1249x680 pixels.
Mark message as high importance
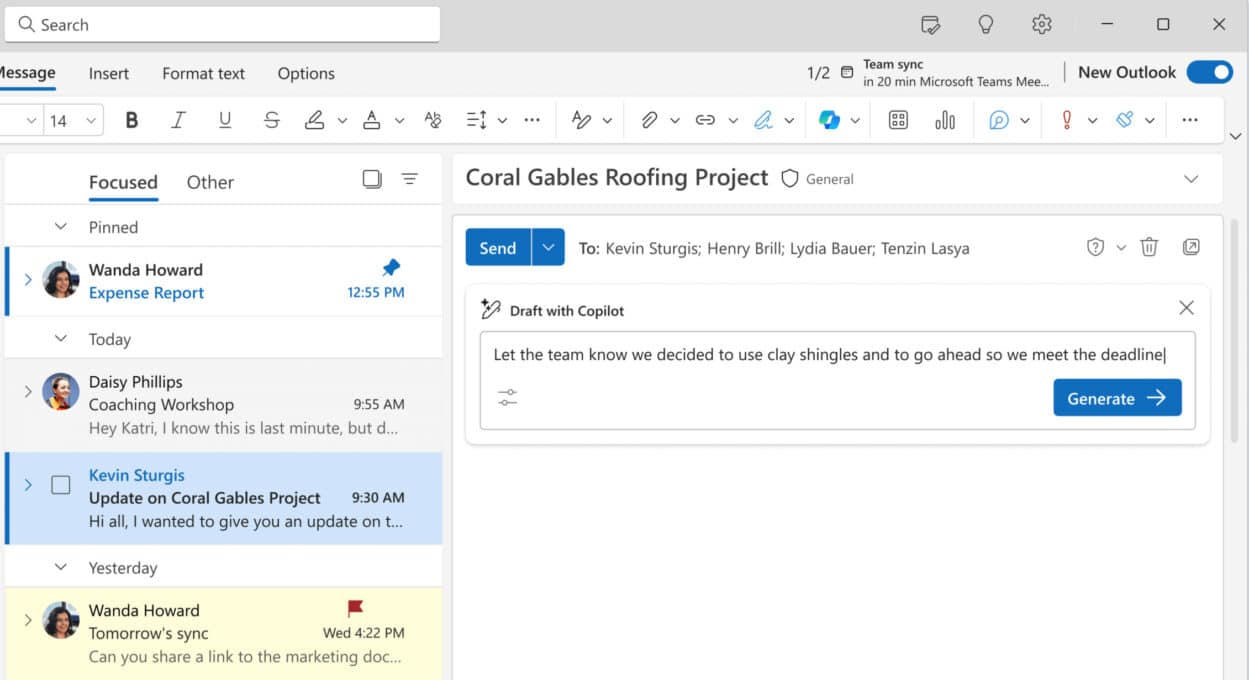click(x=1066, y=120)
